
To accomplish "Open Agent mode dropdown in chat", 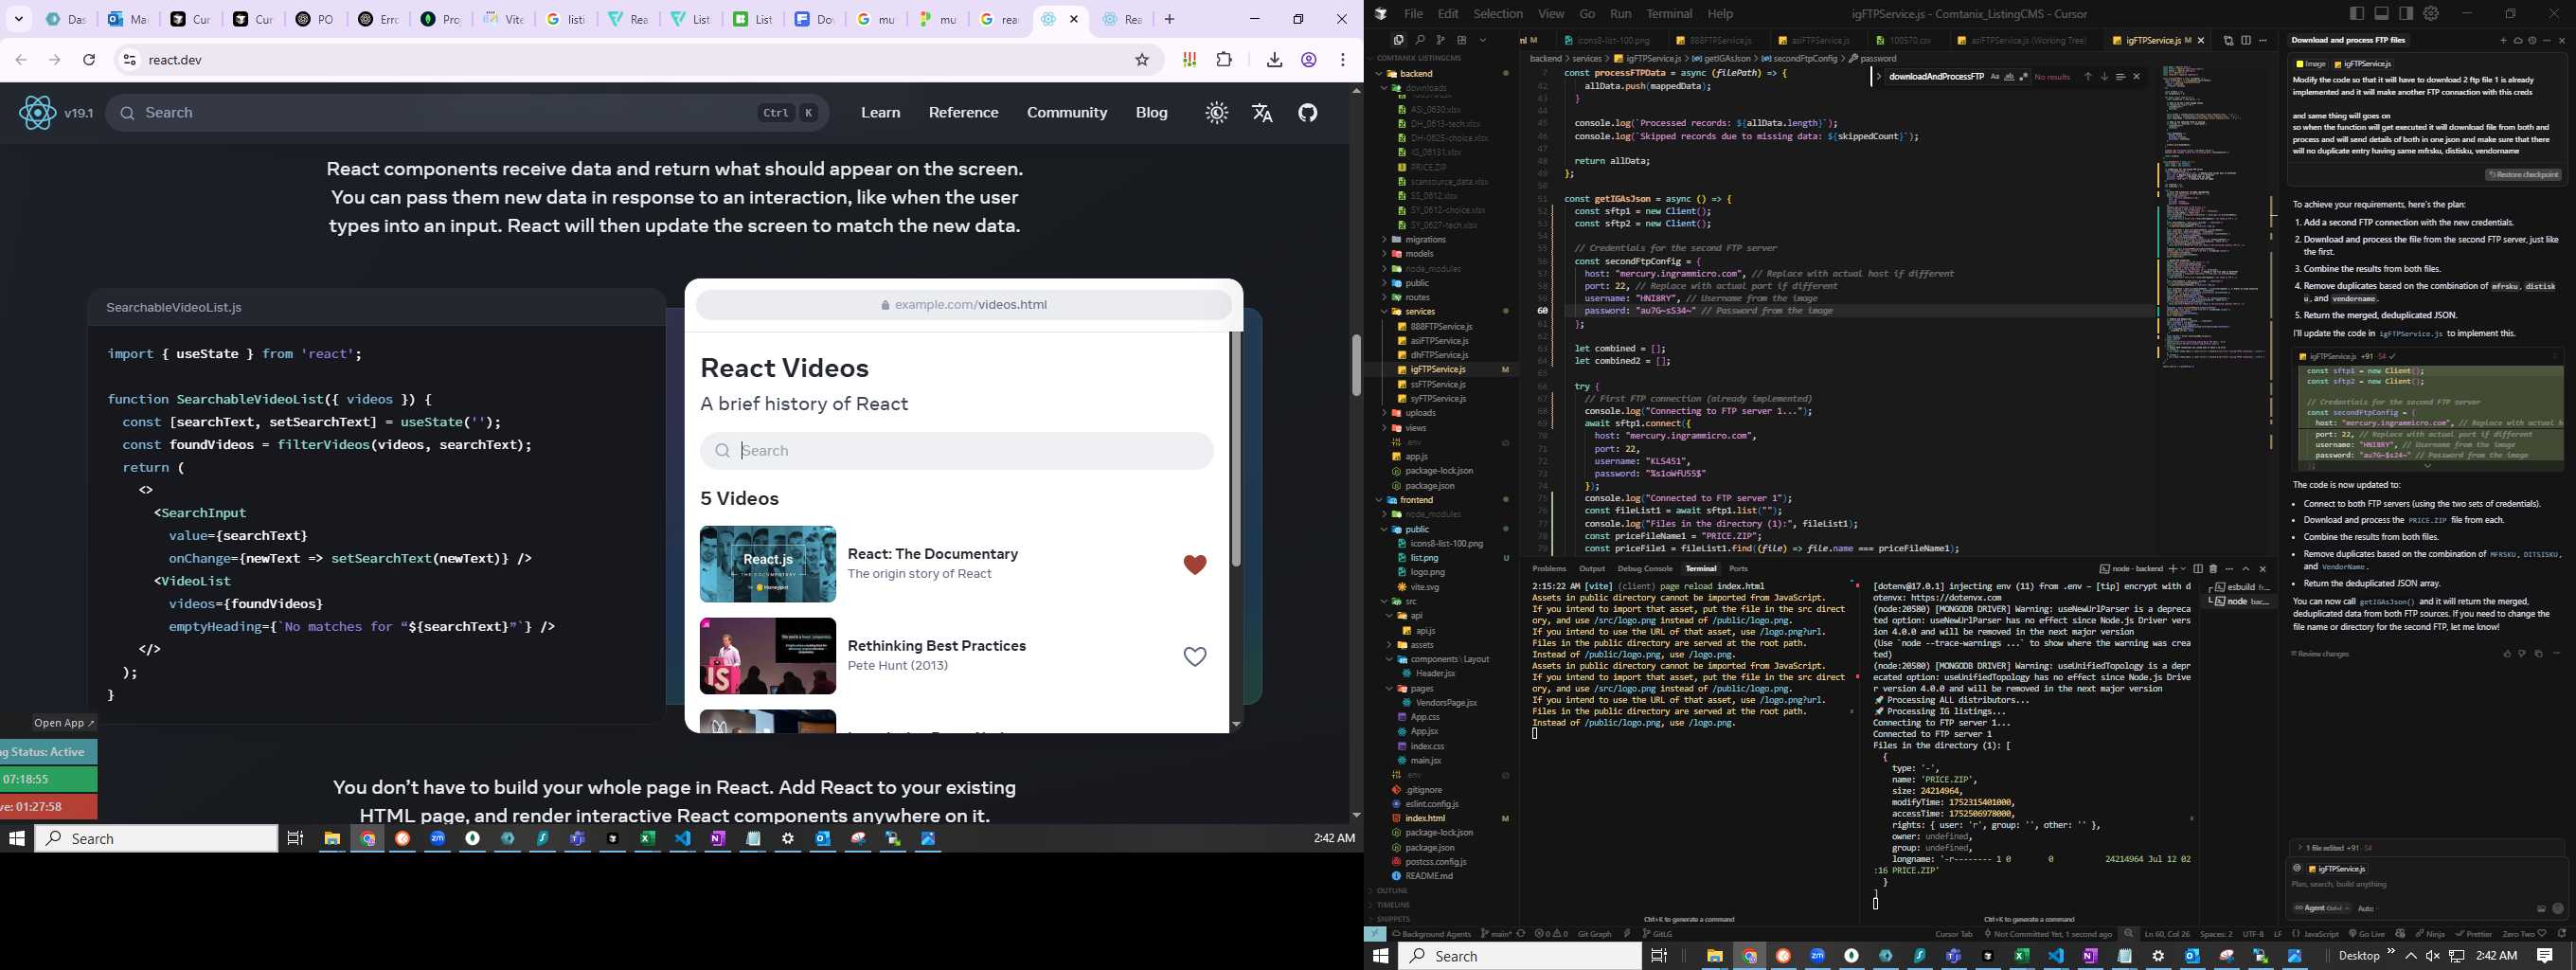I will click(2322, 909).
